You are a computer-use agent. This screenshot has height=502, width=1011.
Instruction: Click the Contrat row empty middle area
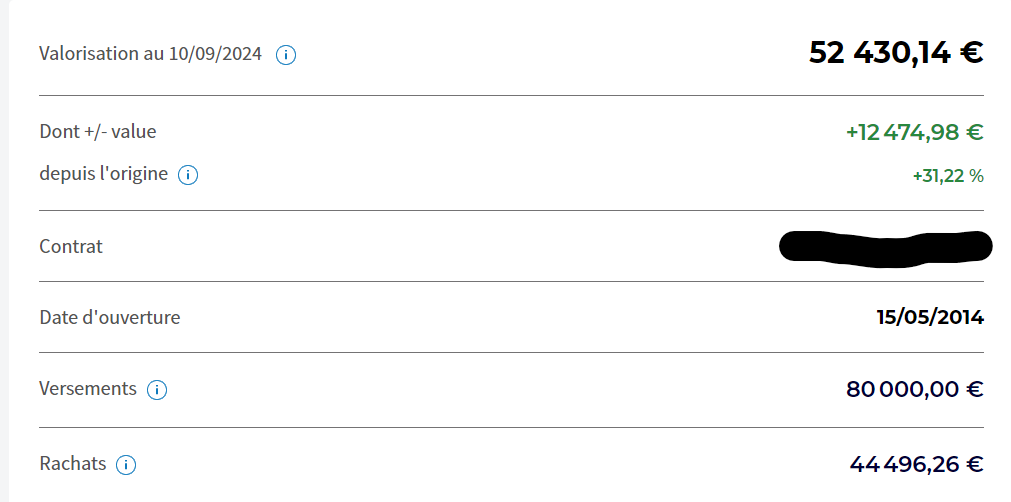(440, 246)
